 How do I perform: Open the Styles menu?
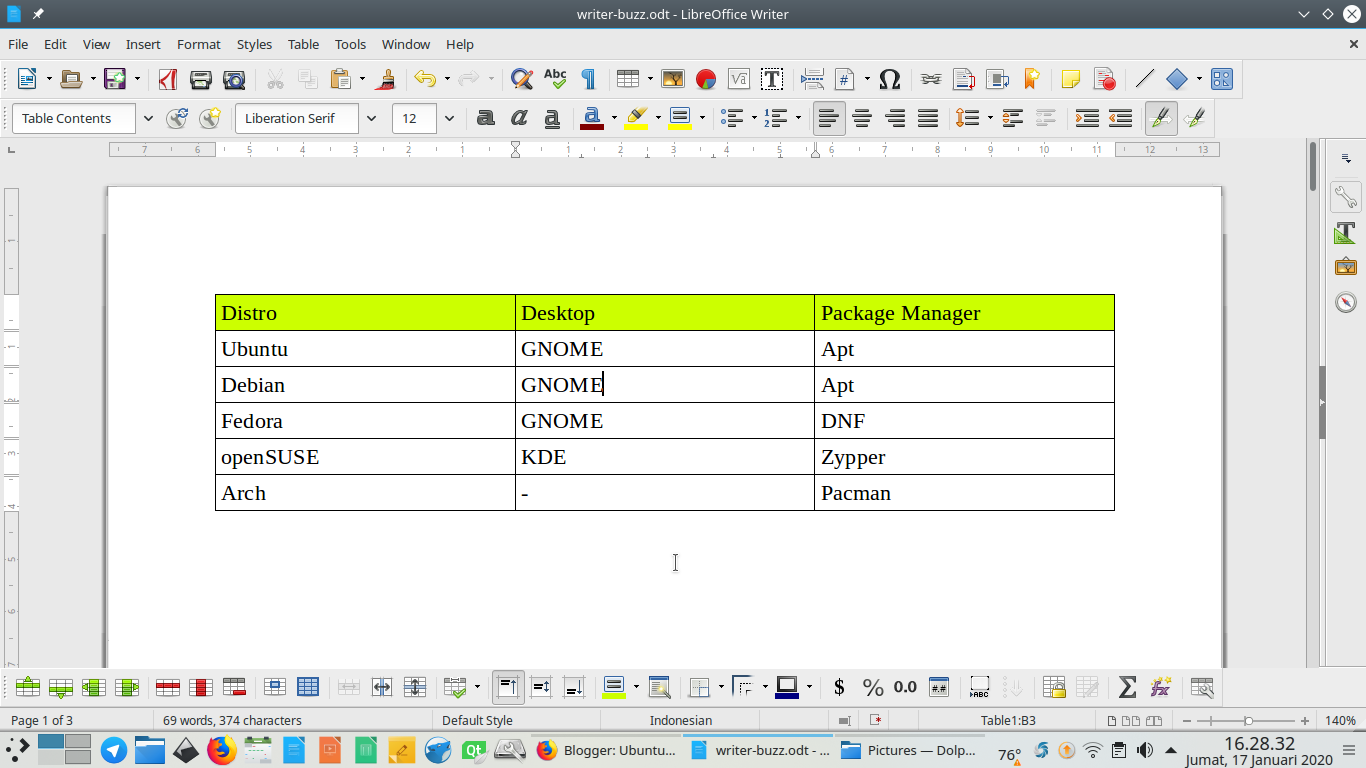(254, 44)
